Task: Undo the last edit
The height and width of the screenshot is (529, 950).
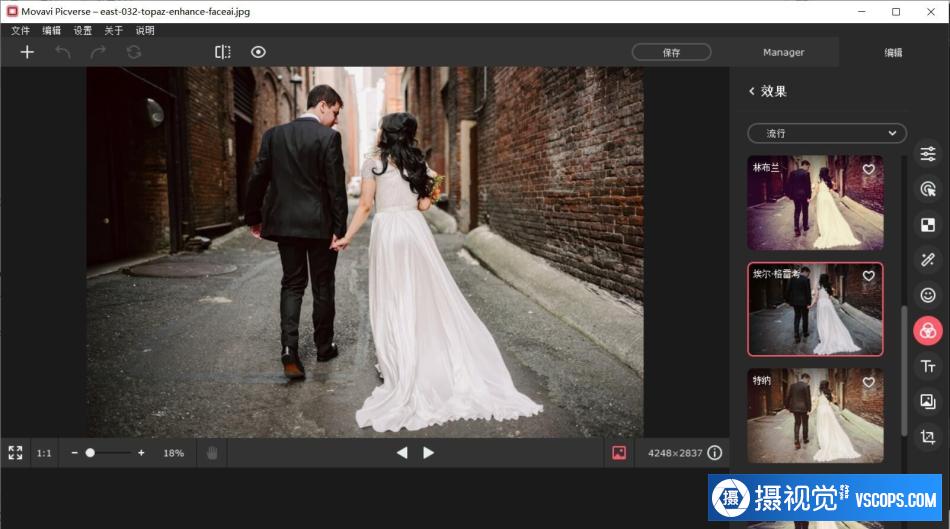Action: (62, 52)
